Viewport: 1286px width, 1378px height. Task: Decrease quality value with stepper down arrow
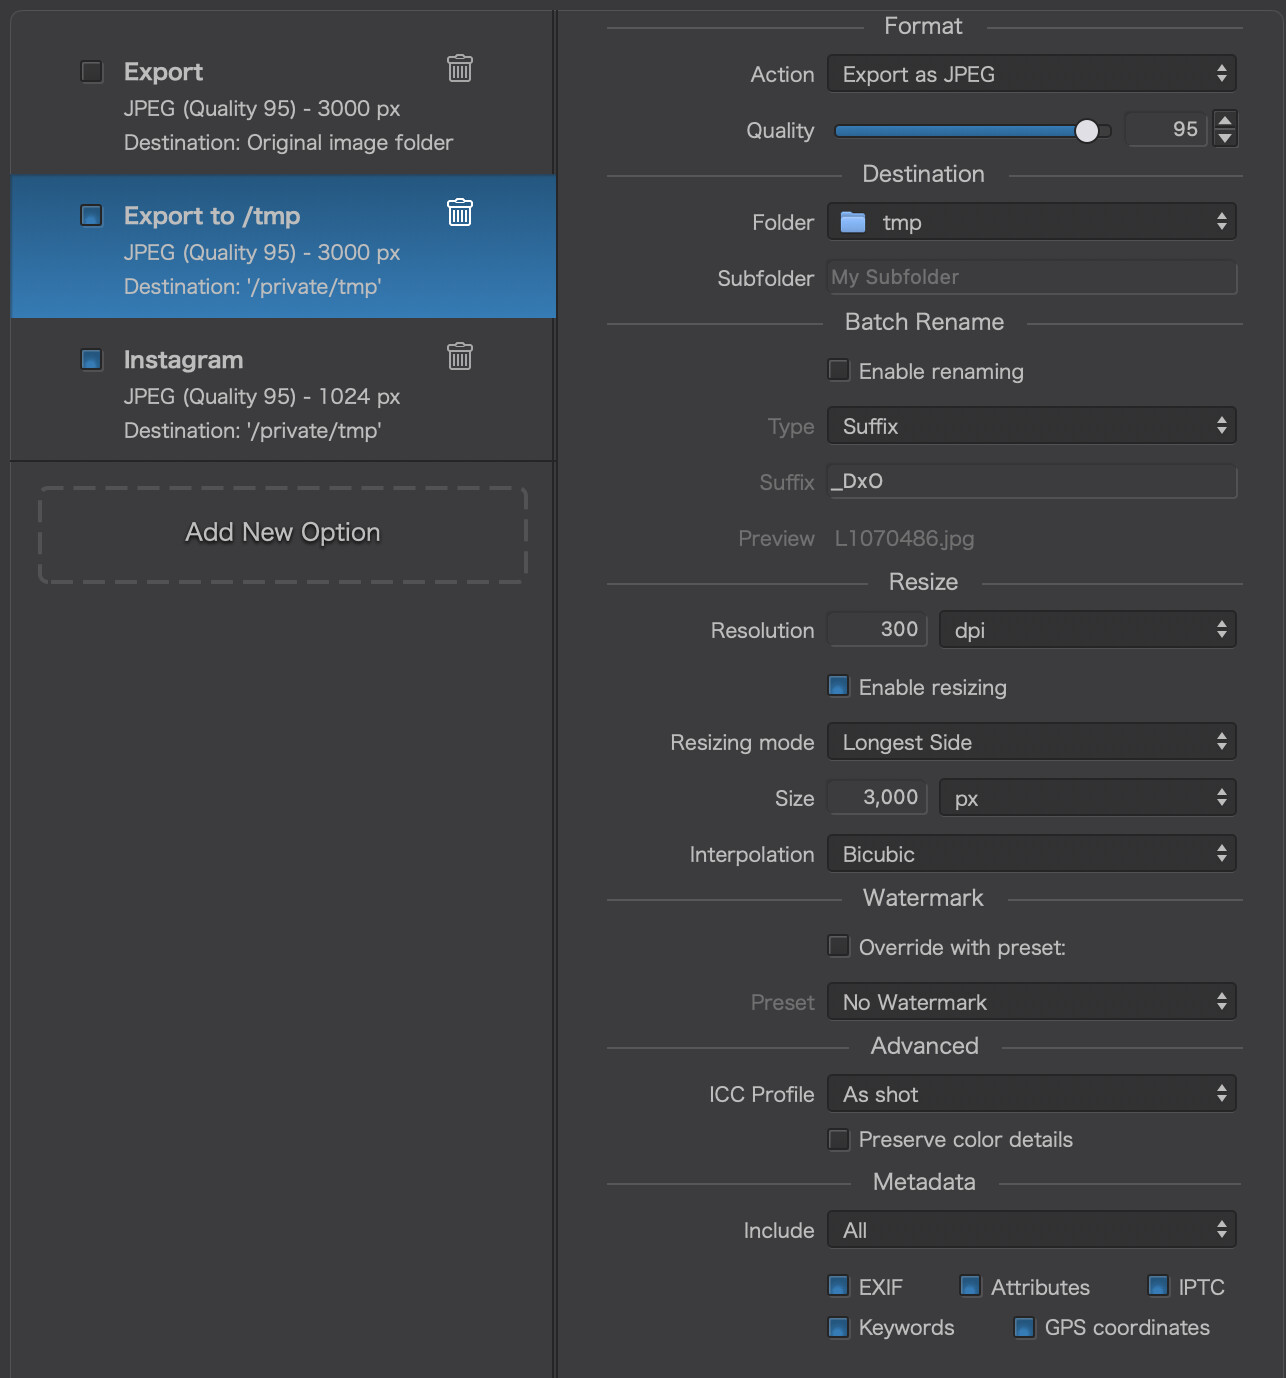click(x=1225, y=138)
